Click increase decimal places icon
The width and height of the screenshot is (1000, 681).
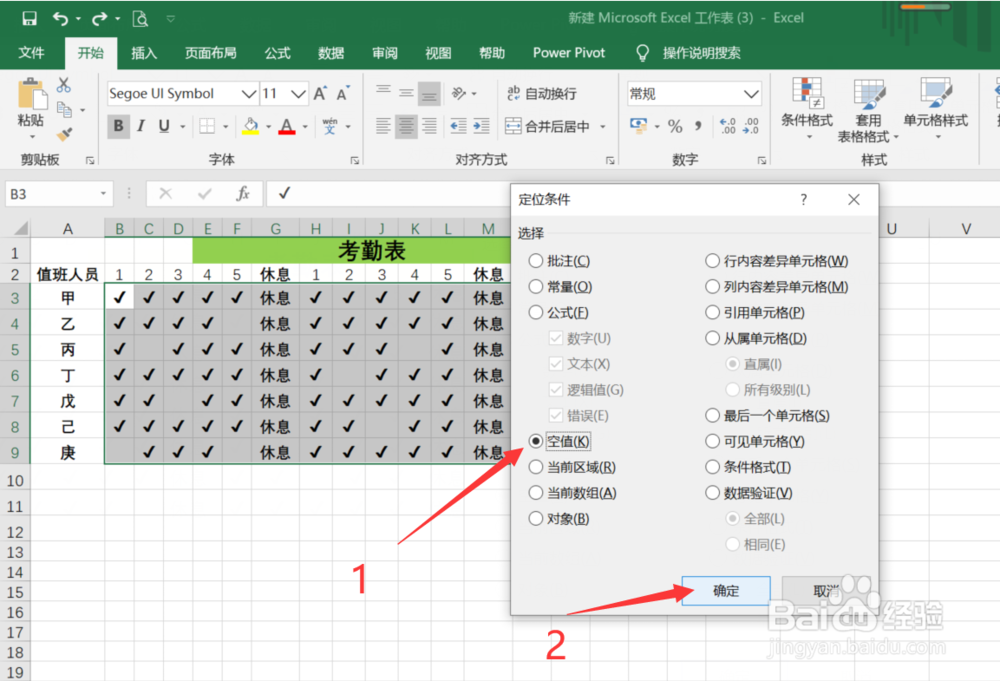pyautogui.click(x=727, y=126)
